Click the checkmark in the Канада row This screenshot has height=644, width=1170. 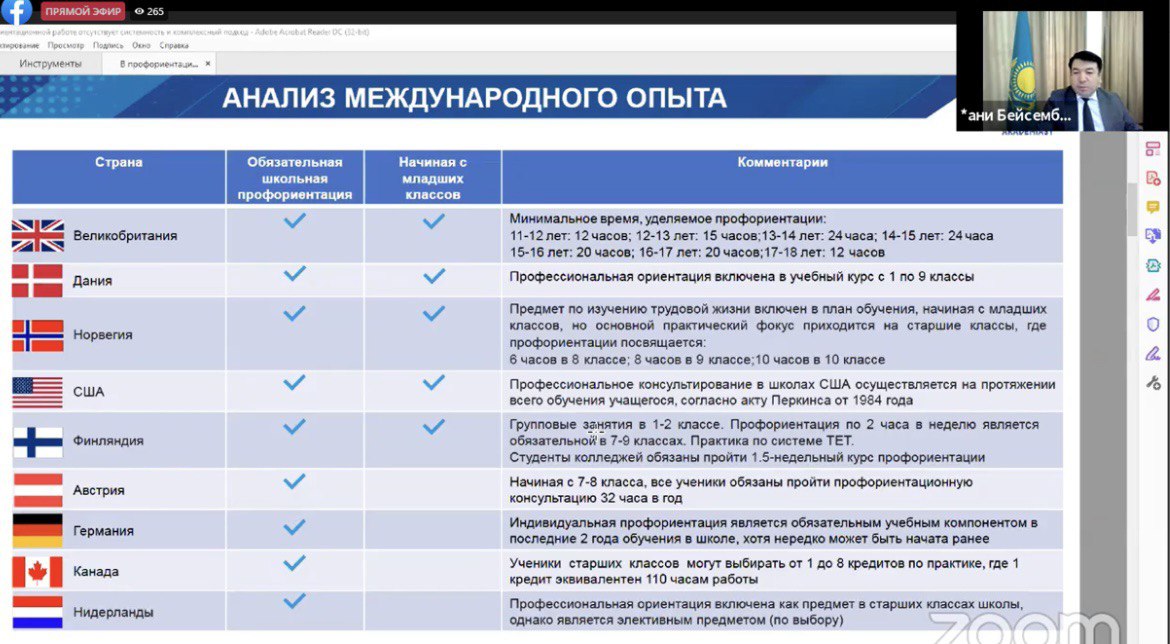[295, 563]
